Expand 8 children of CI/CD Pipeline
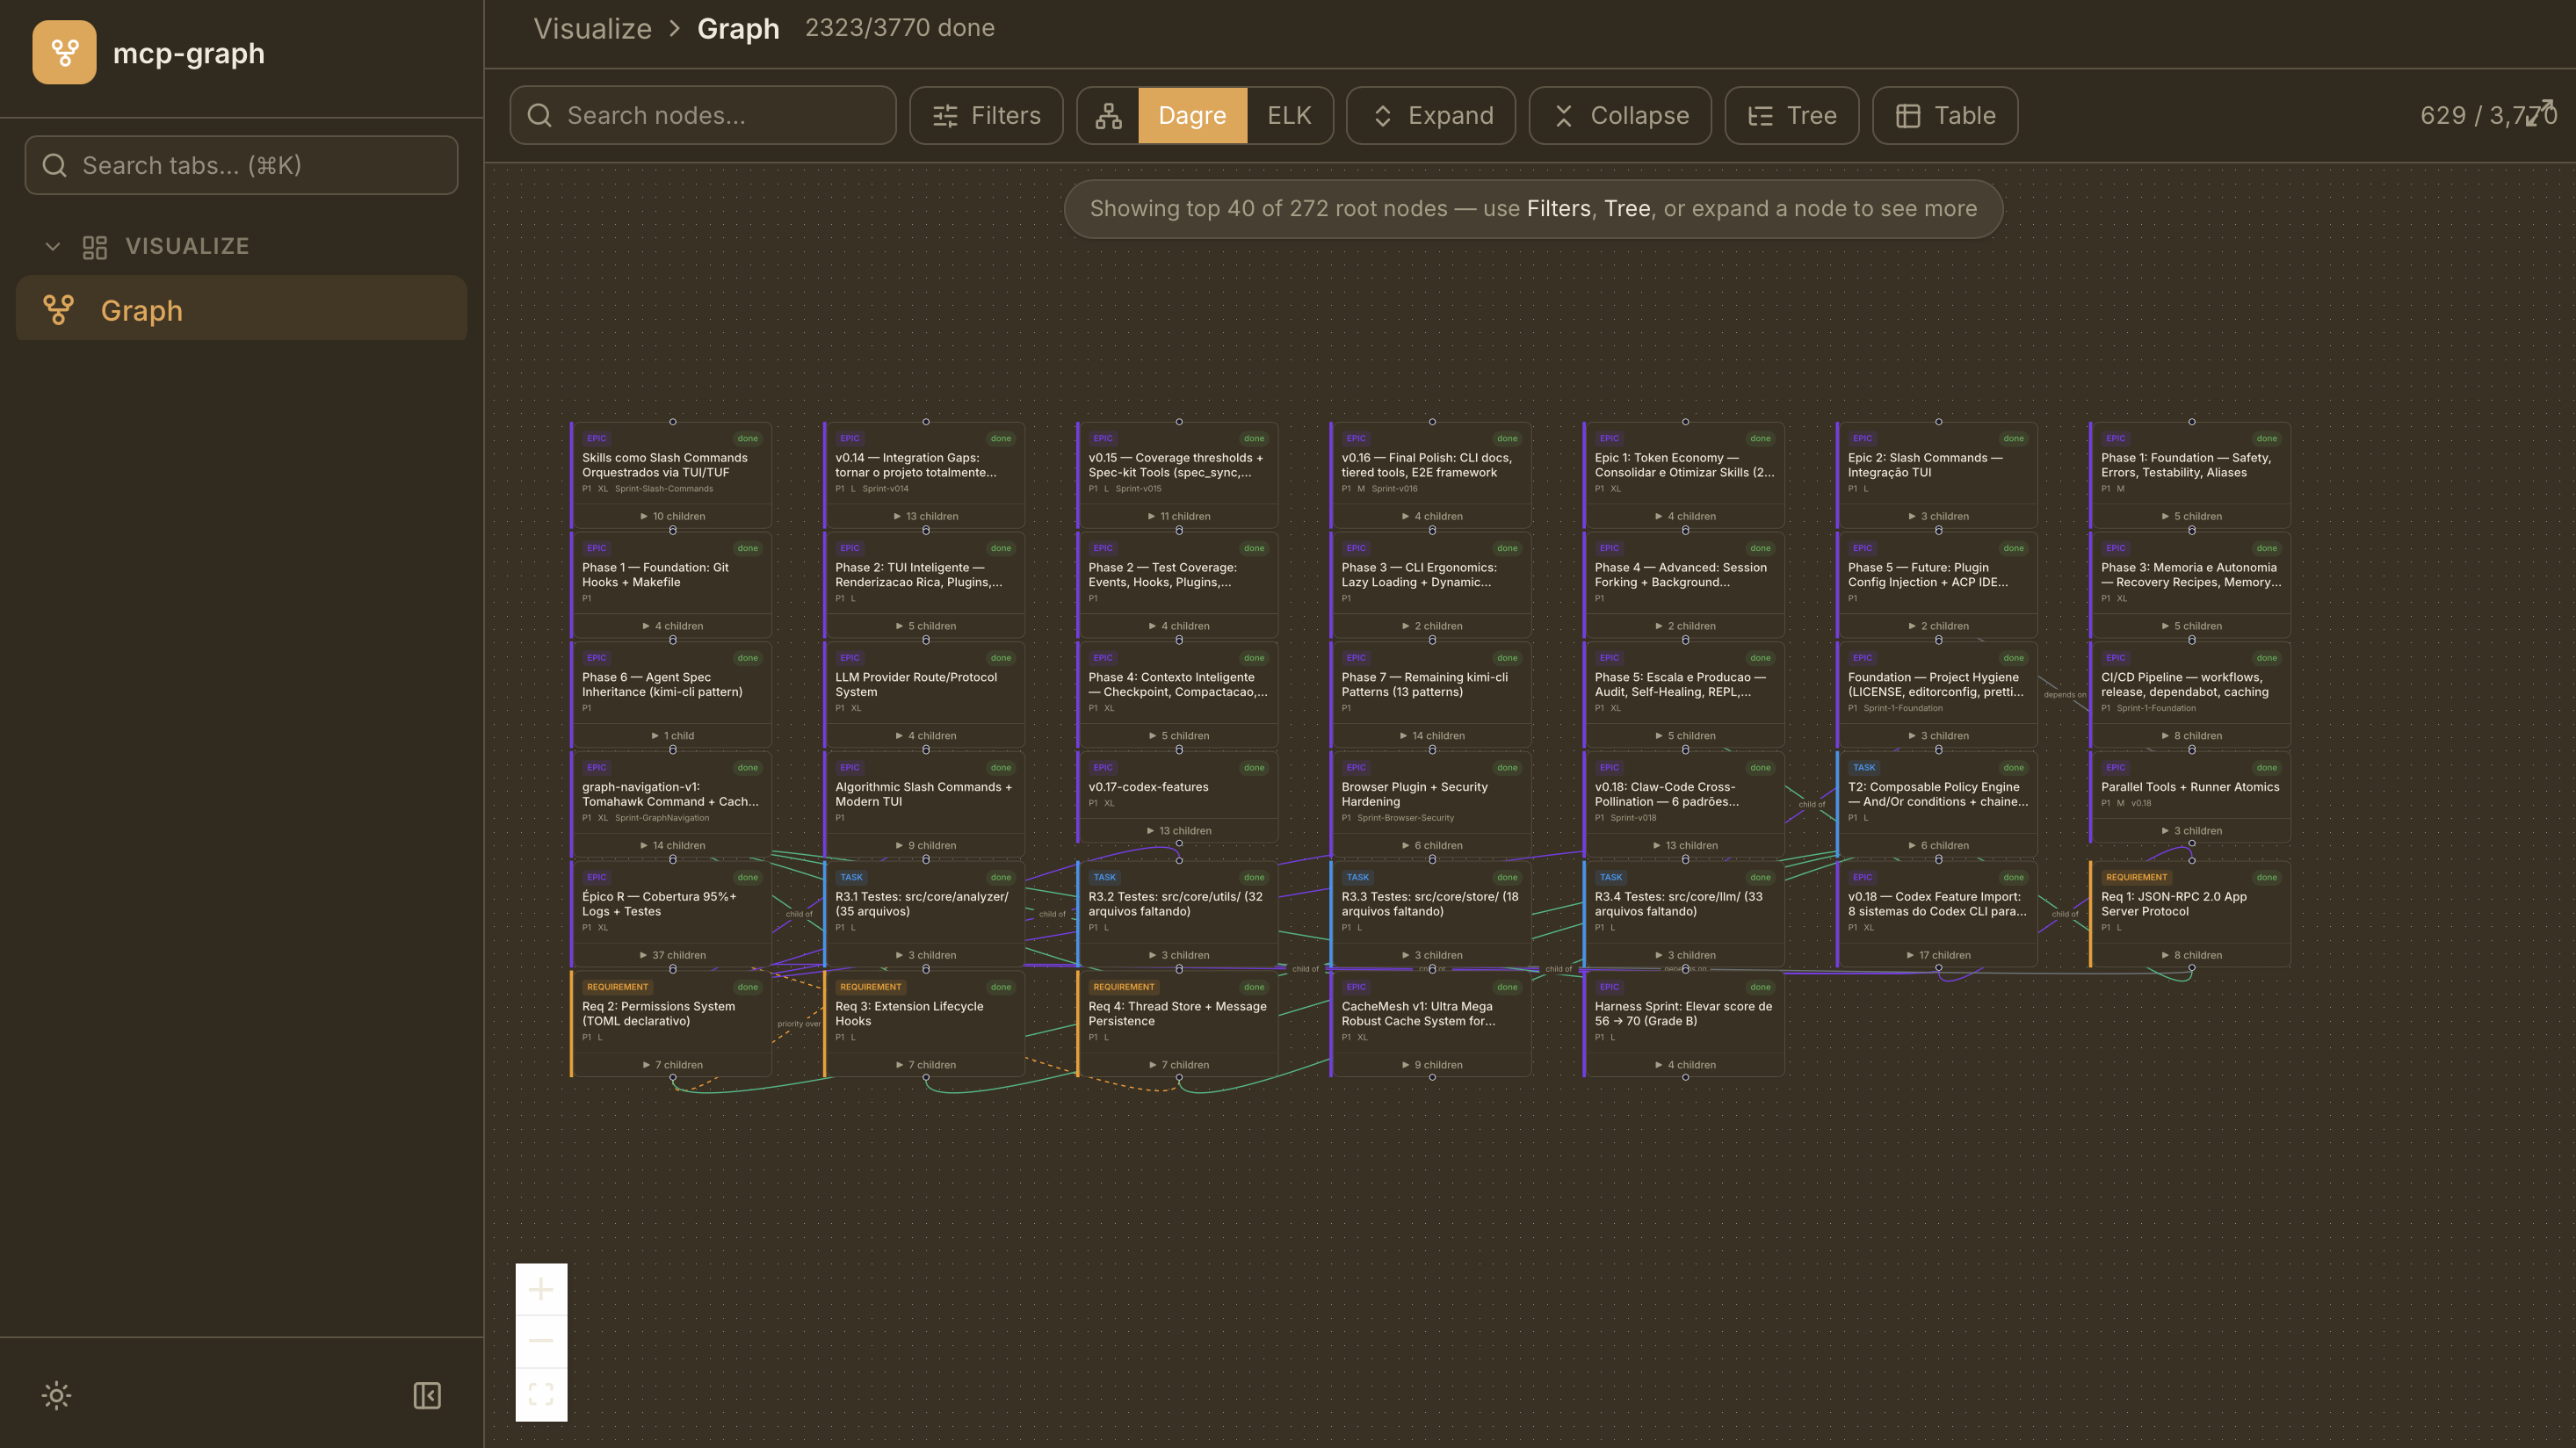The image size is (2576, 1448). point(2191,736)
